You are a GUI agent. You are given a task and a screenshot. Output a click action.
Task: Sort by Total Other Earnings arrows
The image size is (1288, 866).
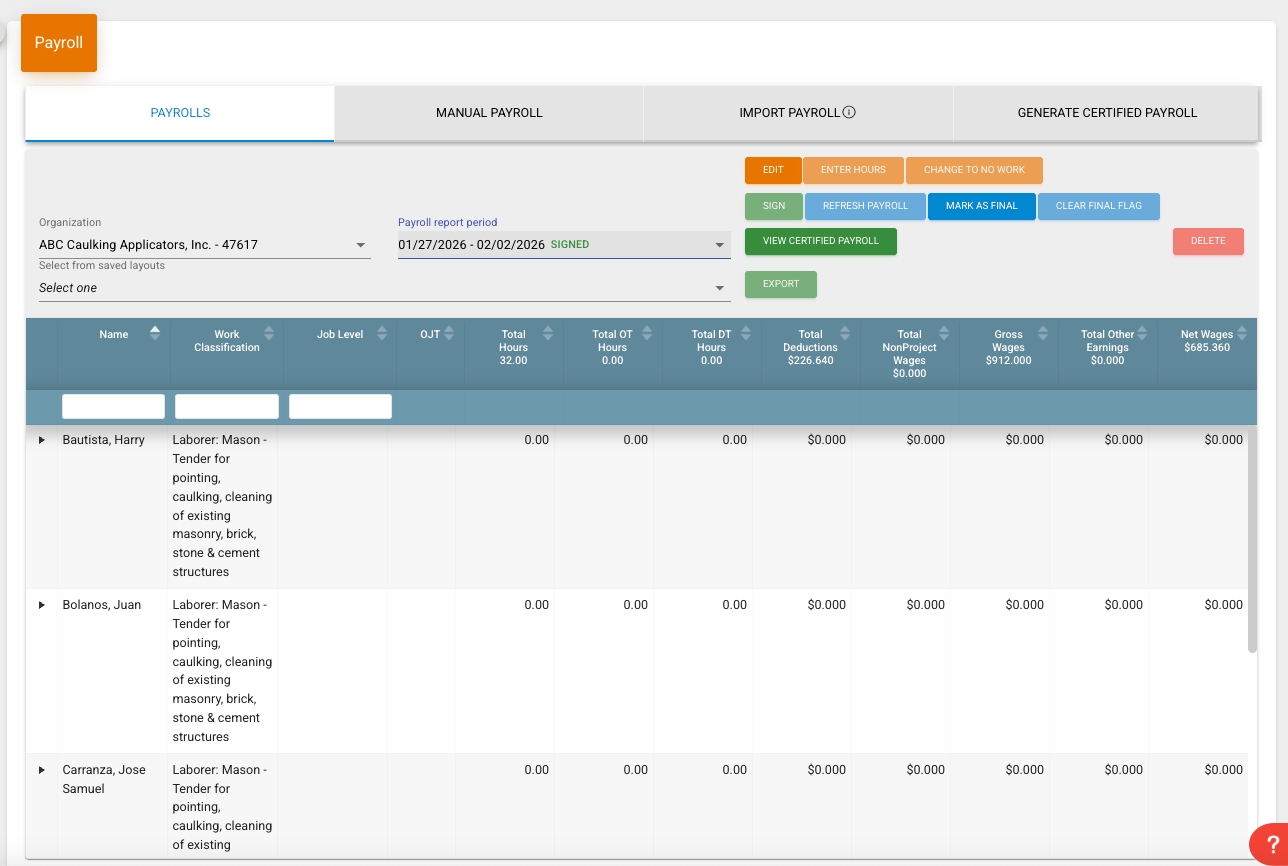click(1142, 334)
